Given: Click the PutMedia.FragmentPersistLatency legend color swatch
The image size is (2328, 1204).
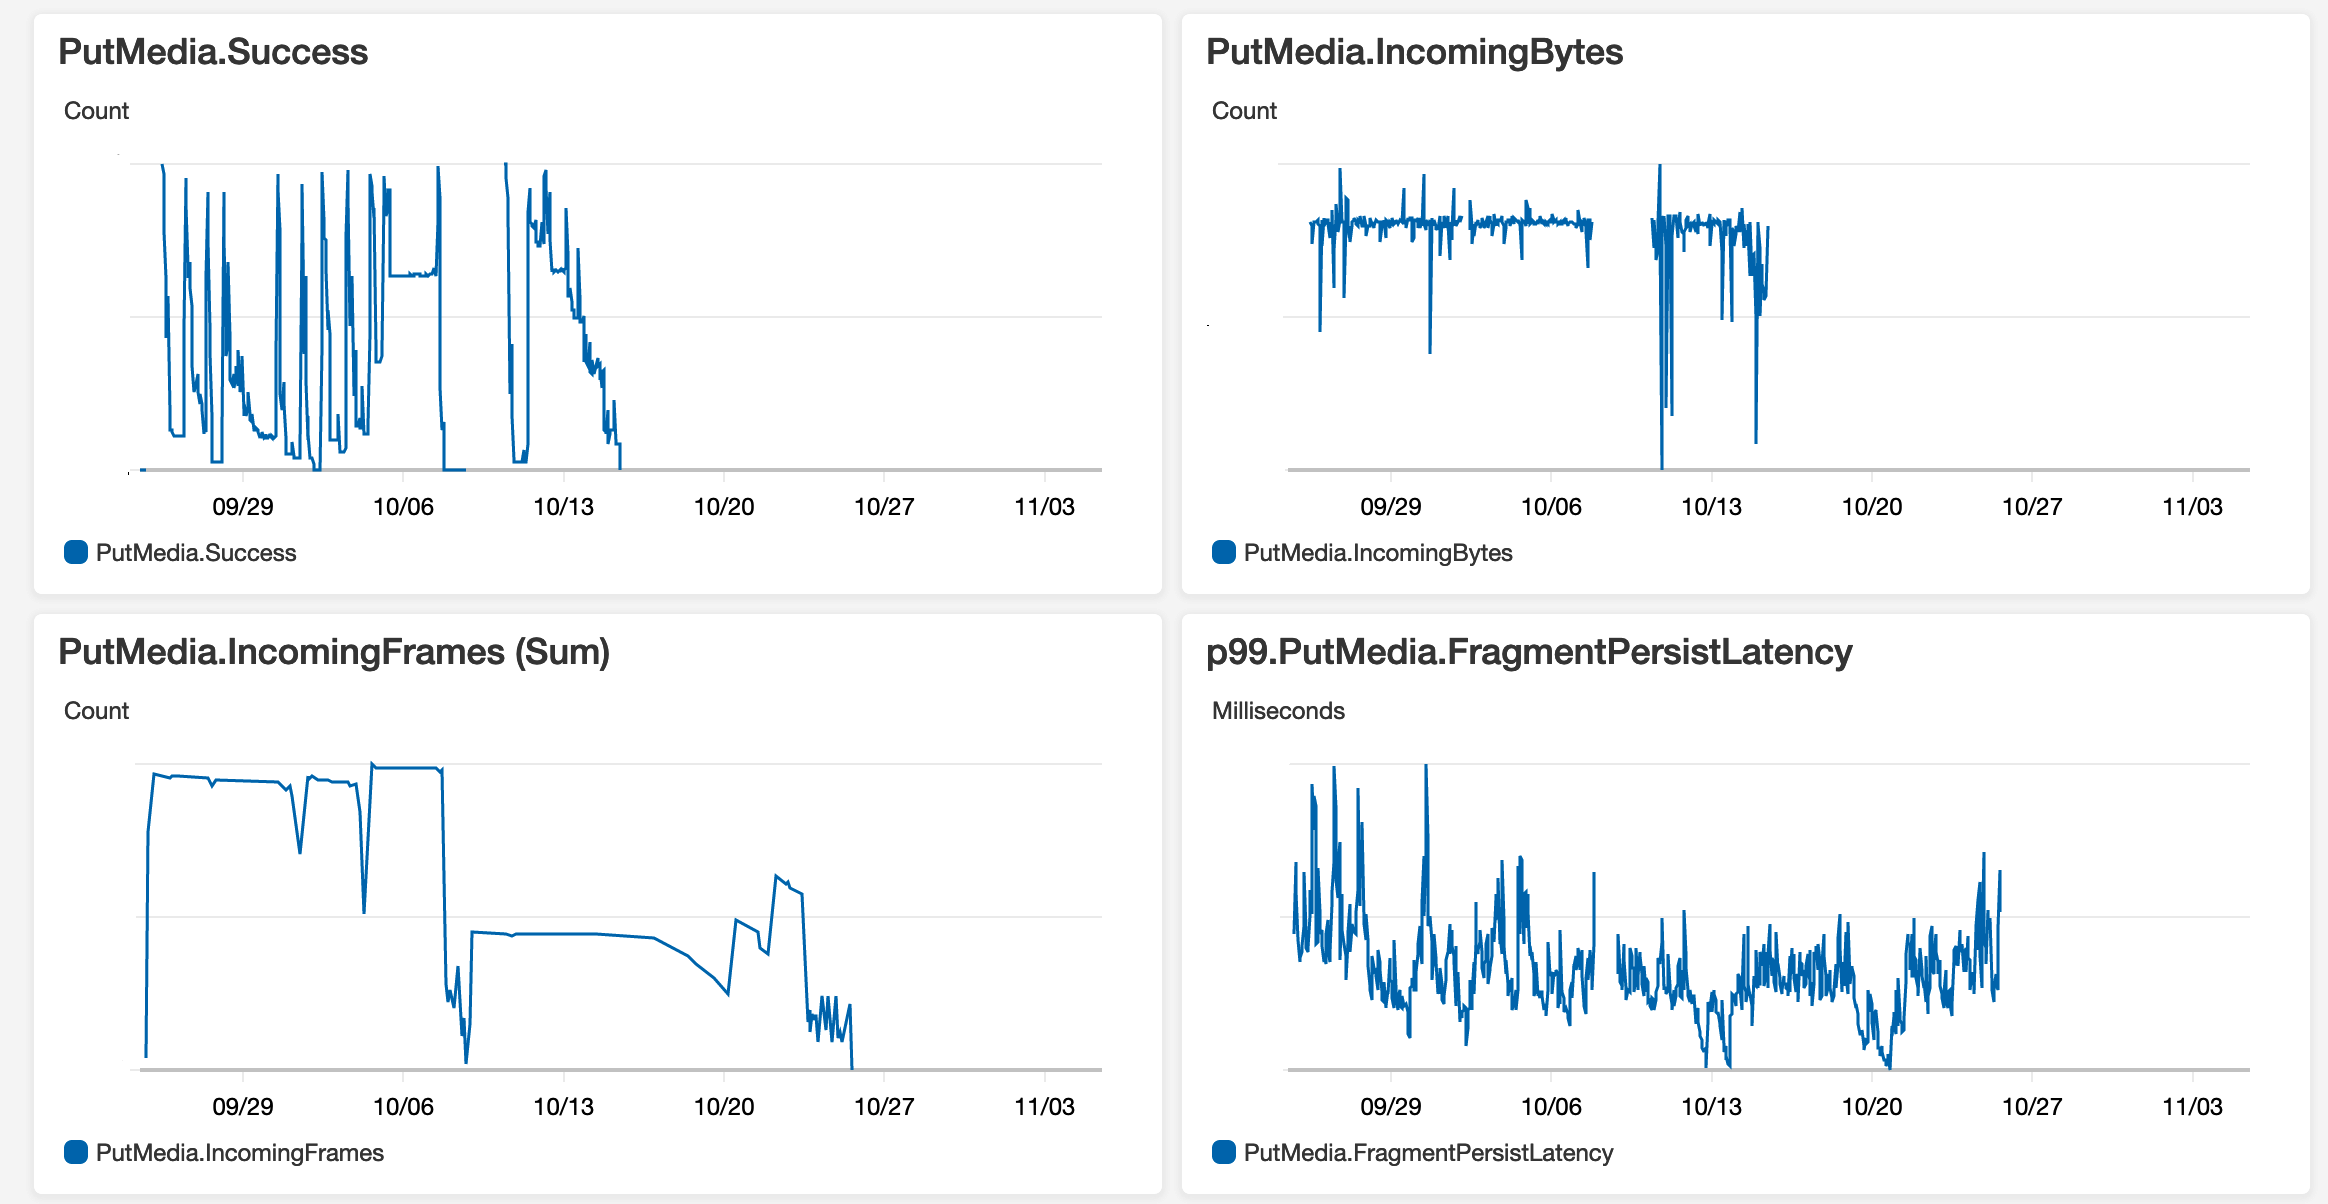Looking at the screenshot, I should 1224,1152.
